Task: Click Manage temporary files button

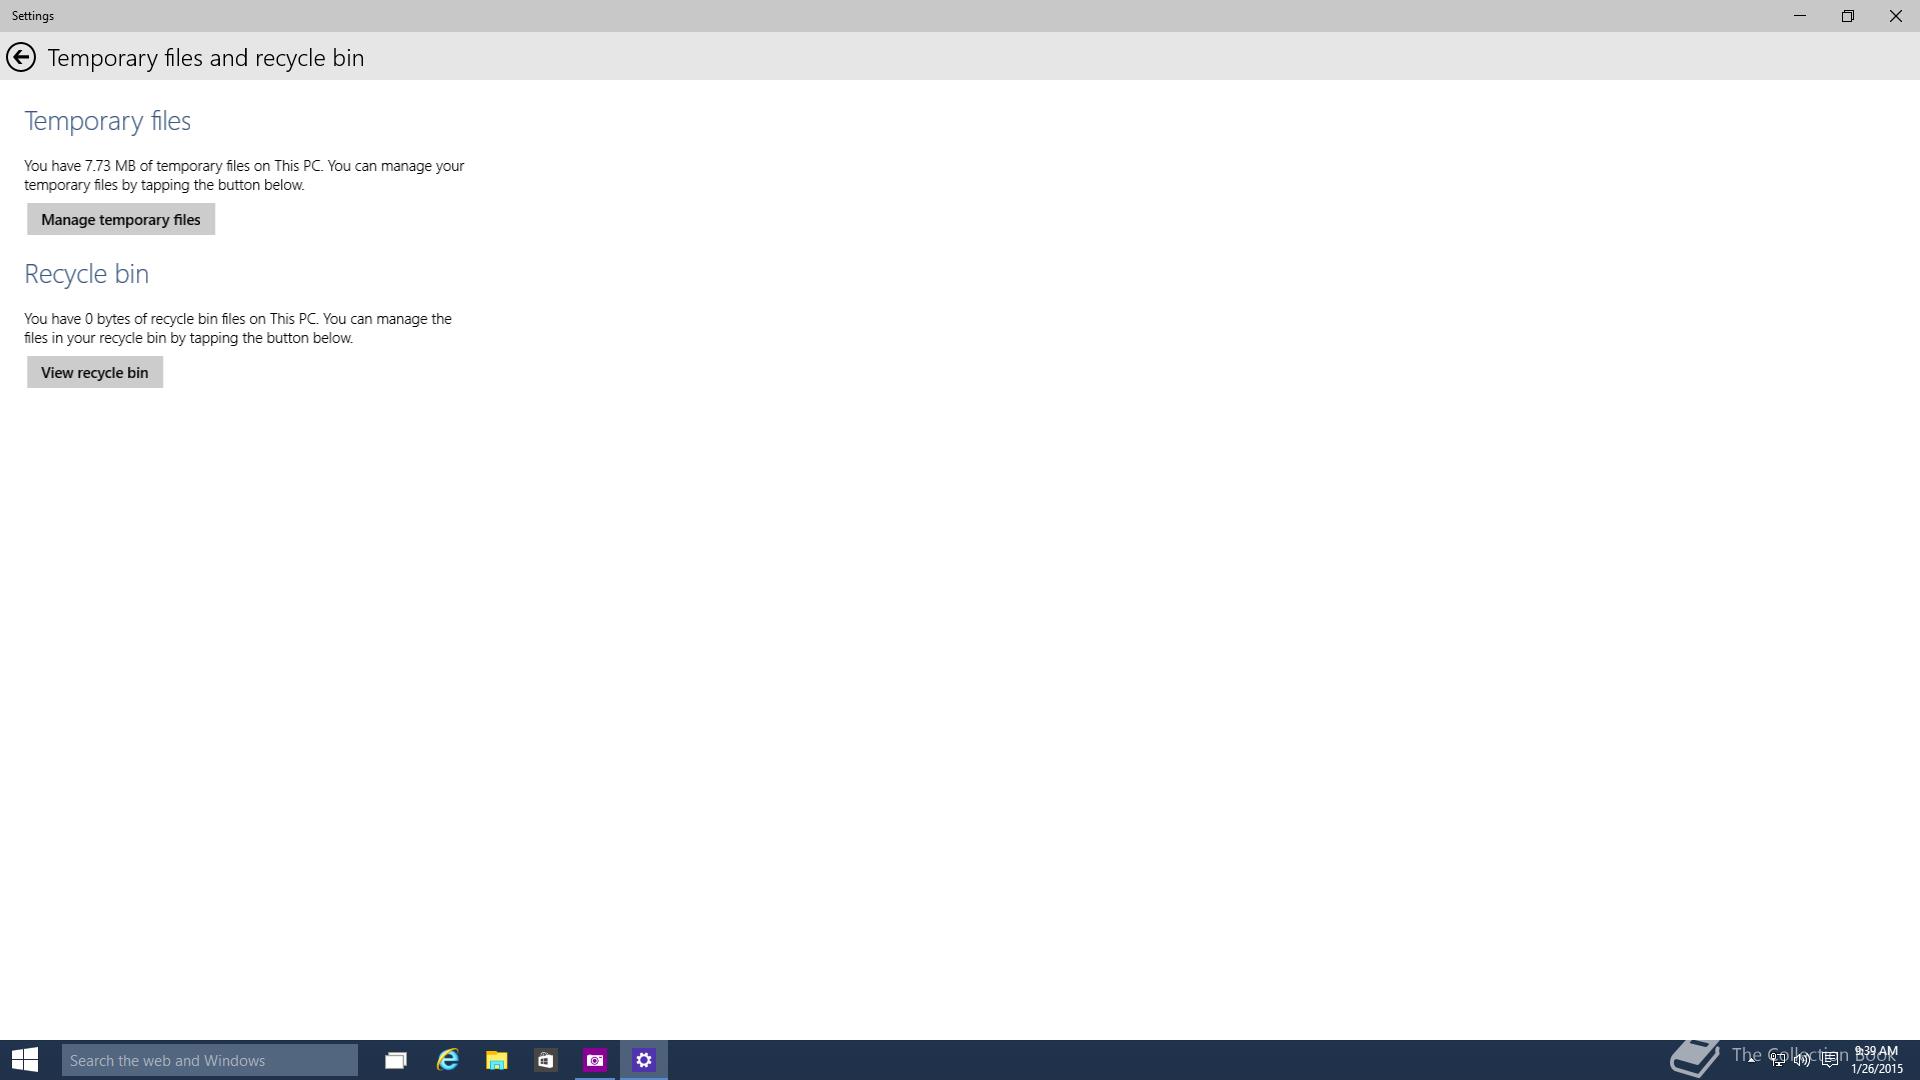Action: point(120,219)
